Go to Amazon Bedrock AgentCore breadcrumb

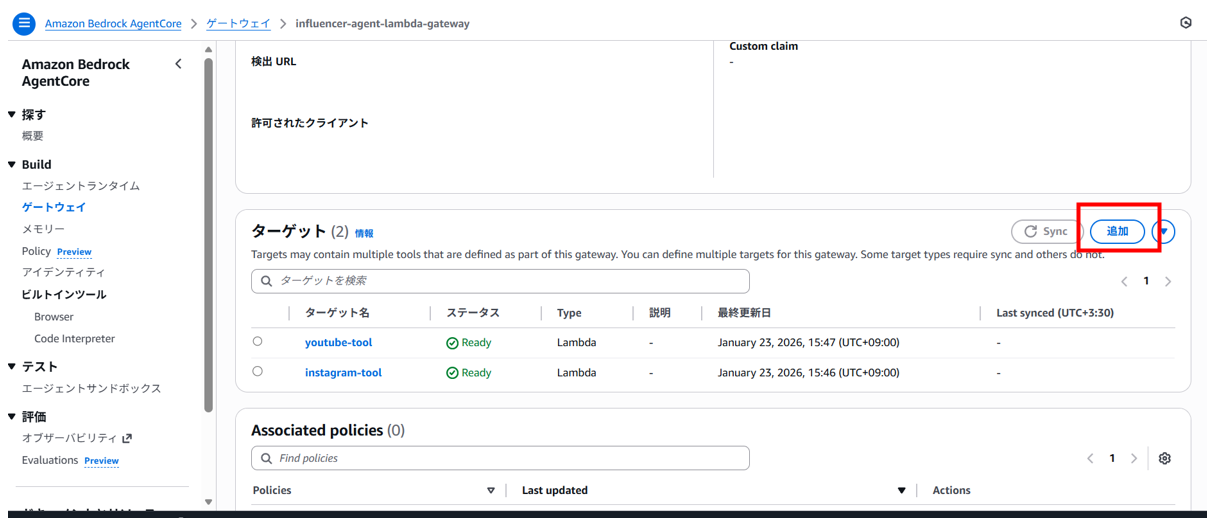point(113,23)
